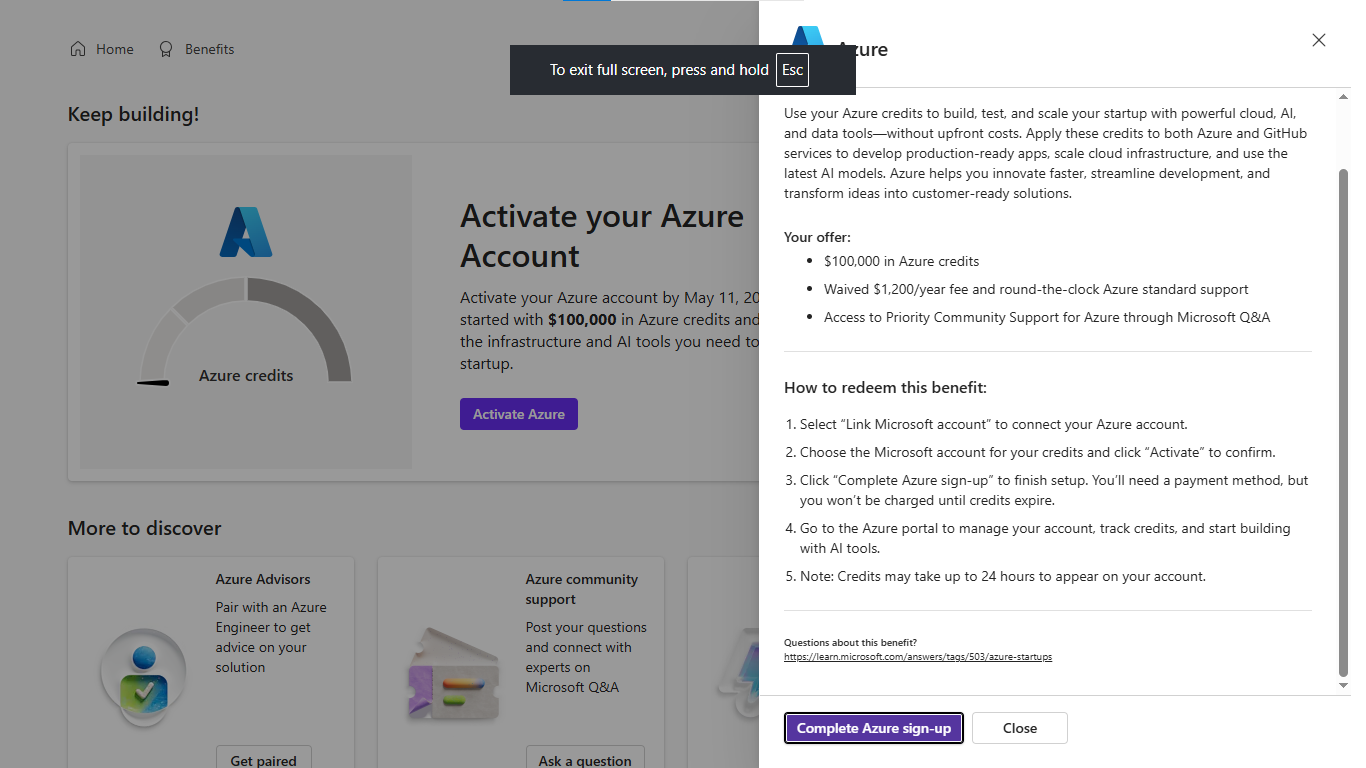The image size is (1366, 768).
Task: Click the Complete Azure sign-up button
Action: click(x=874, y=728)
